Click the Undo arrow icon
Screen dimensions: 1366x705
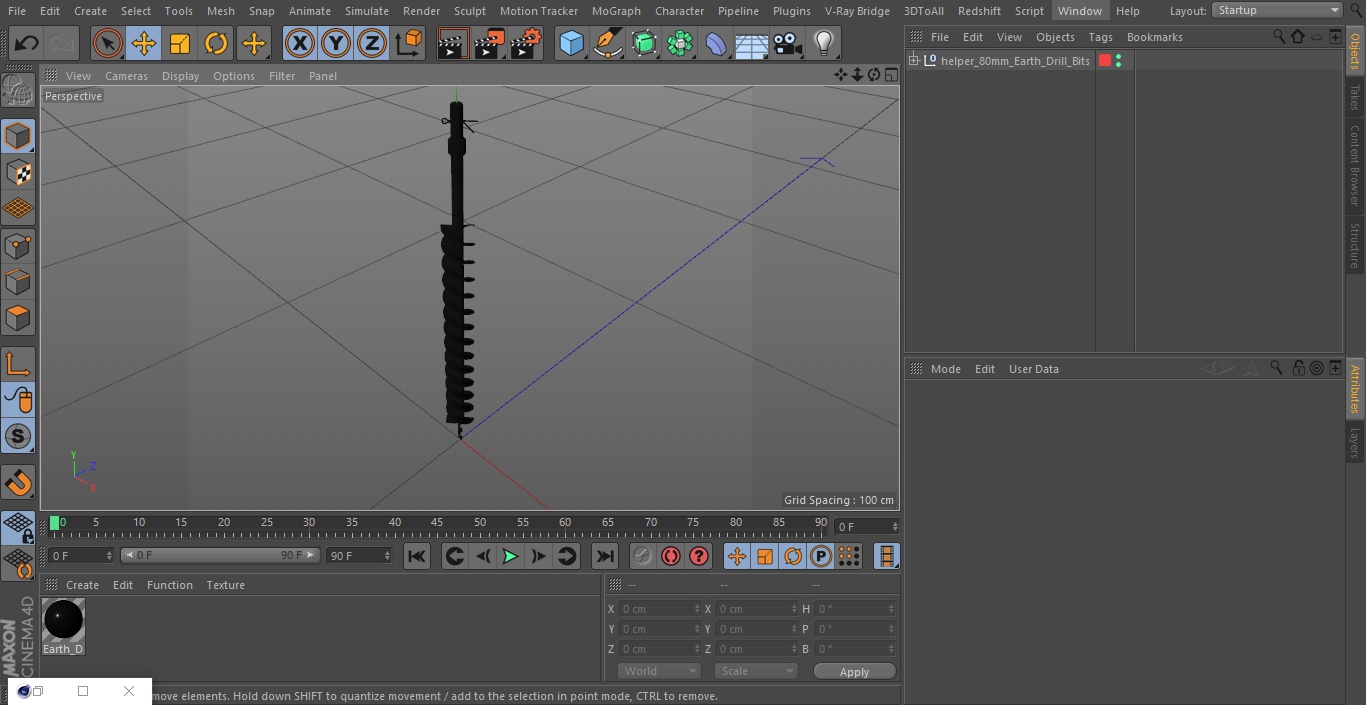coord(26,44)
